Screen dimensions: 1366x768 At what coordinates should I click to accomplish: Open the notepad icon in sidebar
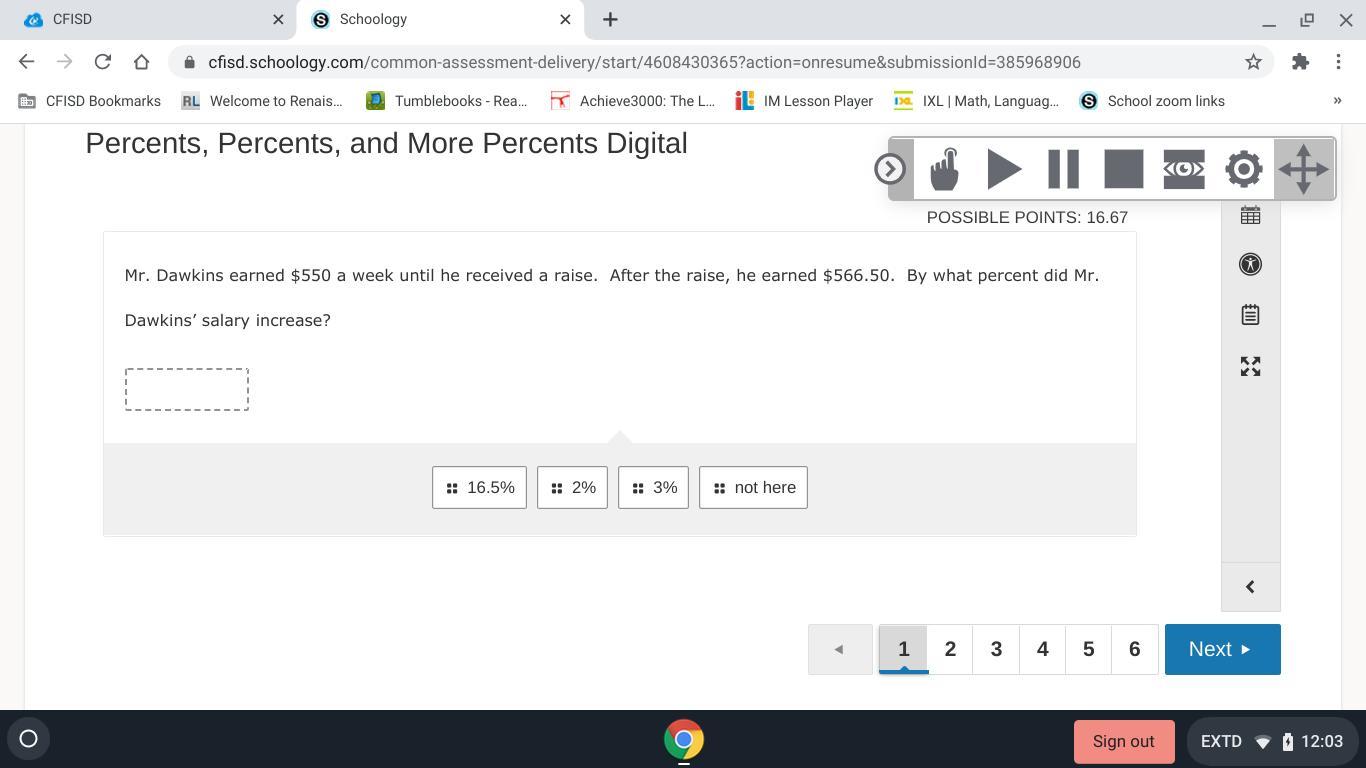pyautogui.click(x=1250, y=315)
